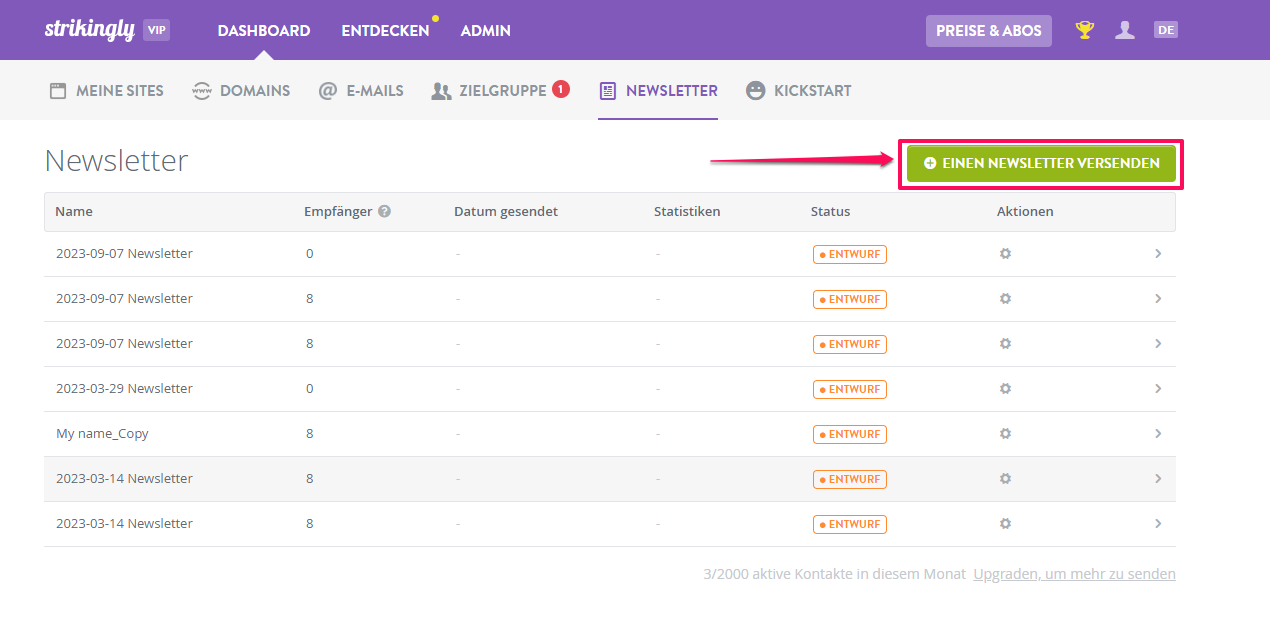
Task: Follow the Upgraden, um mehr zu senden link
Action: point(1074,574)
